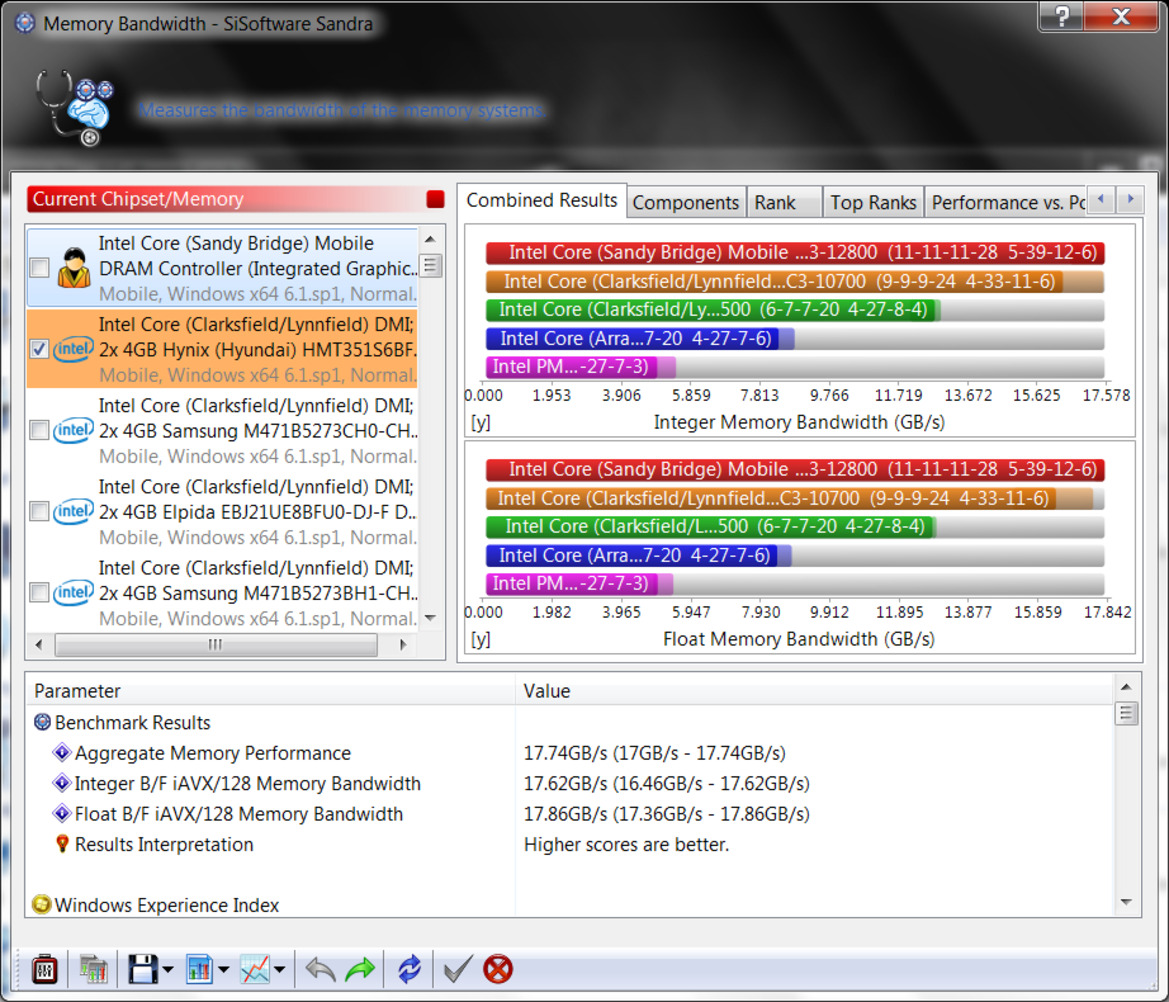The height and width of the screenshot is (1002, 1169).
Task: Click the stethoscope and brain module icon
Action: tap(75, 108)
